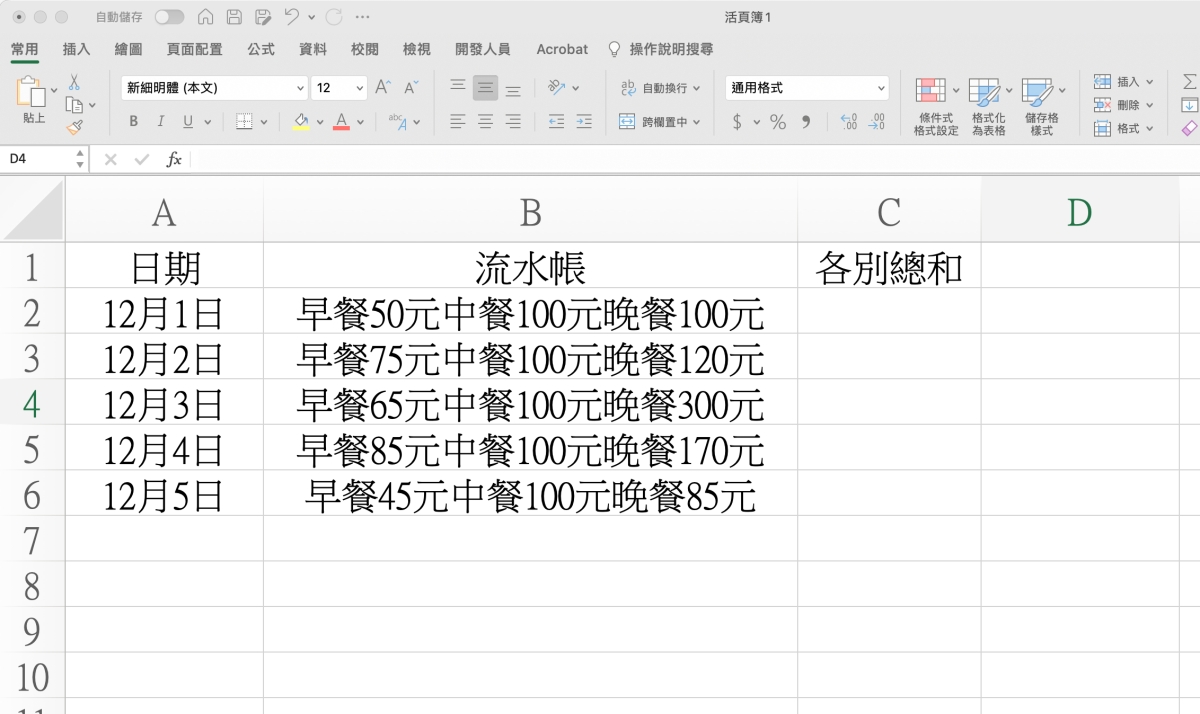Switch to the 公式 ribbon tab
Screen dimensions: 1200x714
tap(261, 49)
